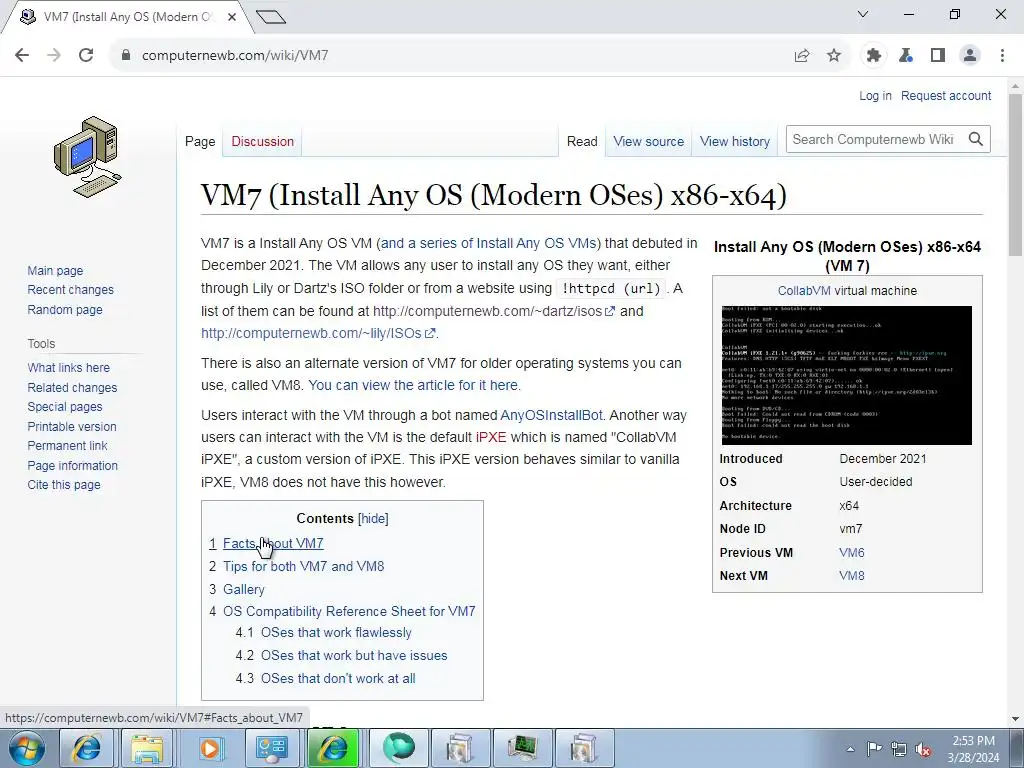Screen dimensions: 1024x768
Task: Open What links here tool
Action: click(x=69, y=368)
